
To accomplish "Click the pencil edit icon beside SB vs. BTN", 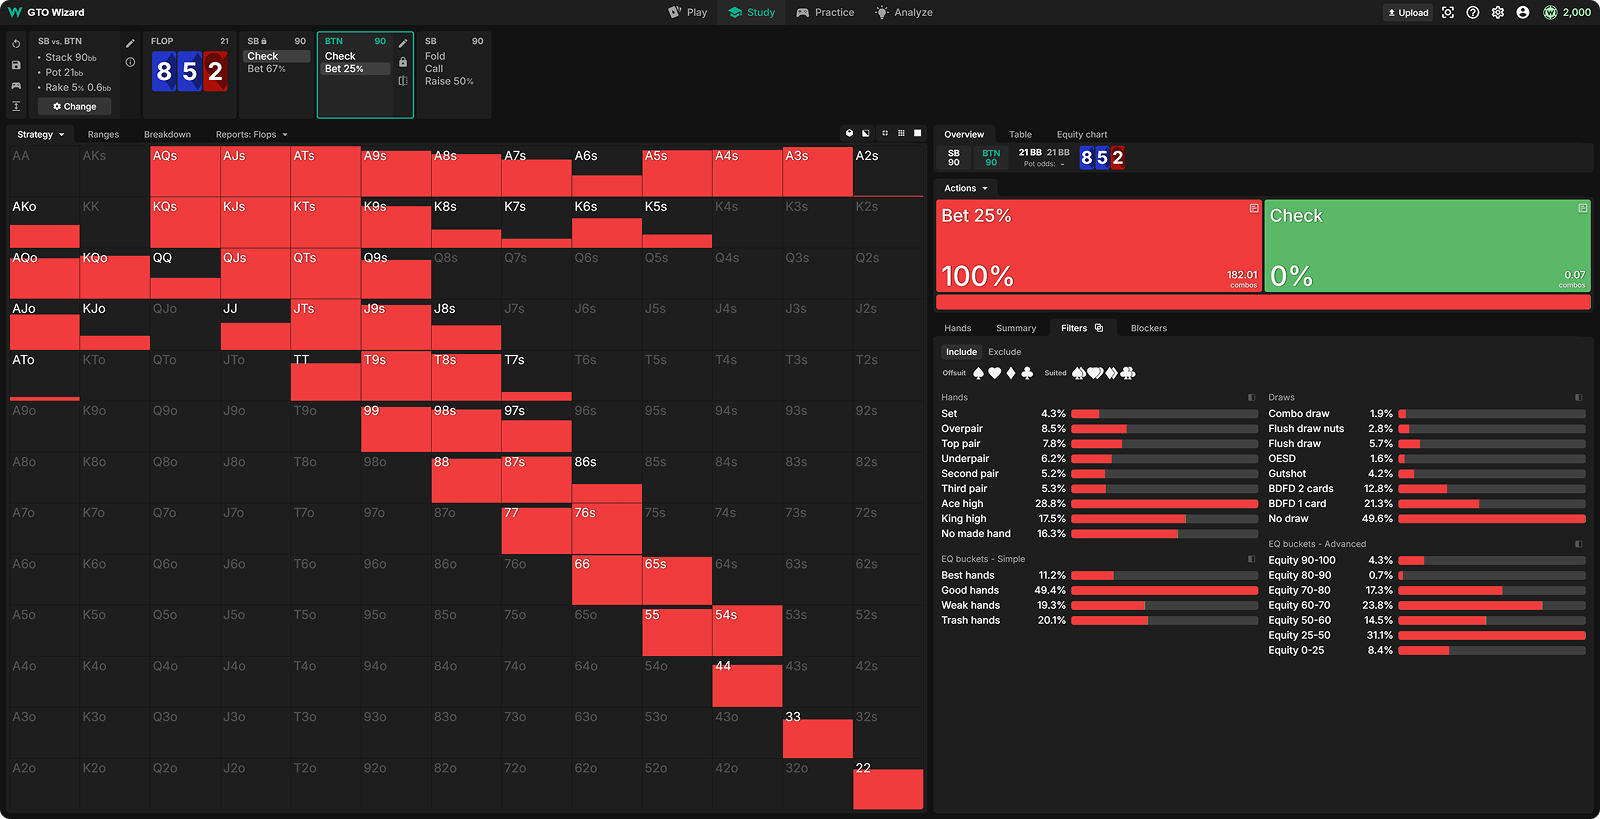I will coord(130,44).
